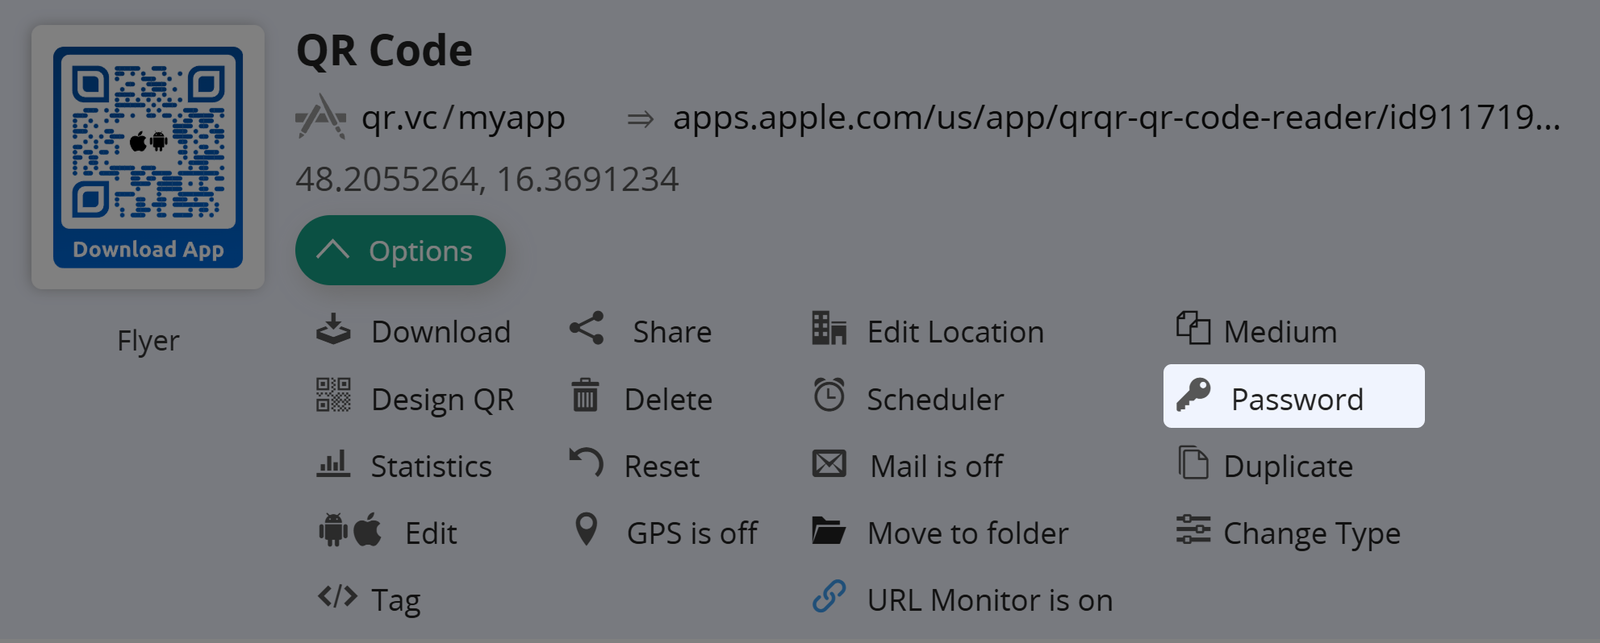Collapse the green Options button
The image size is (1600, 643).
pos(400,250)
